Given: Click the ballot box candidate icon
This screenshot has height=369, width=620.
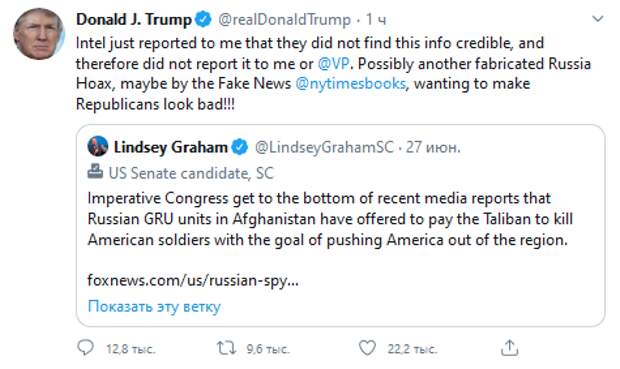Looking at the screenshot, I should point(95,171).
